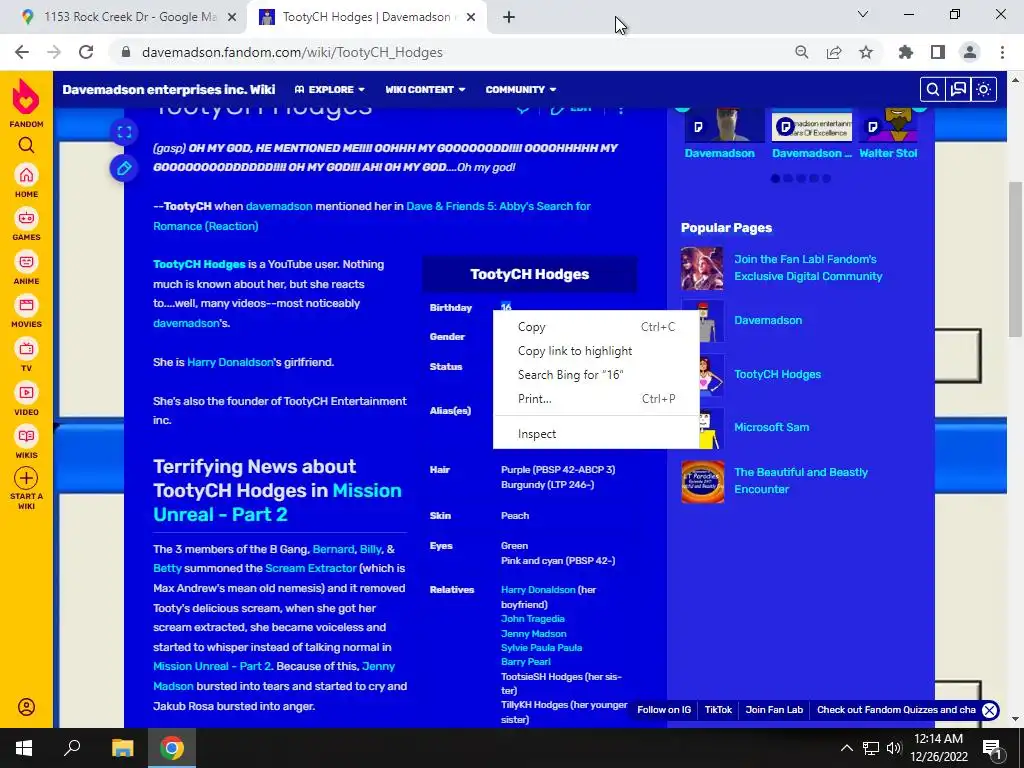This screenshot has height=768, width=1024.
Task: Open taskbar volume speaker icon
Action: point(894,748)
